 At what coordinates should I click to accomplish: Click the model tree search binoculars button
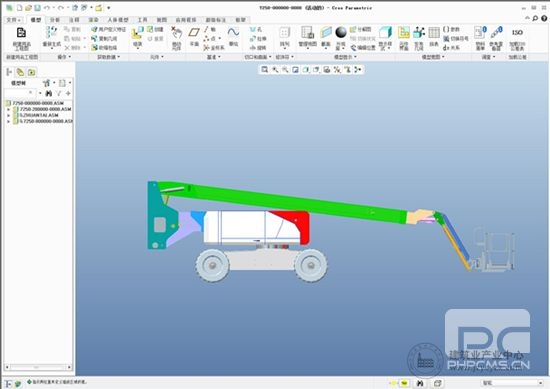coord(49,93)
